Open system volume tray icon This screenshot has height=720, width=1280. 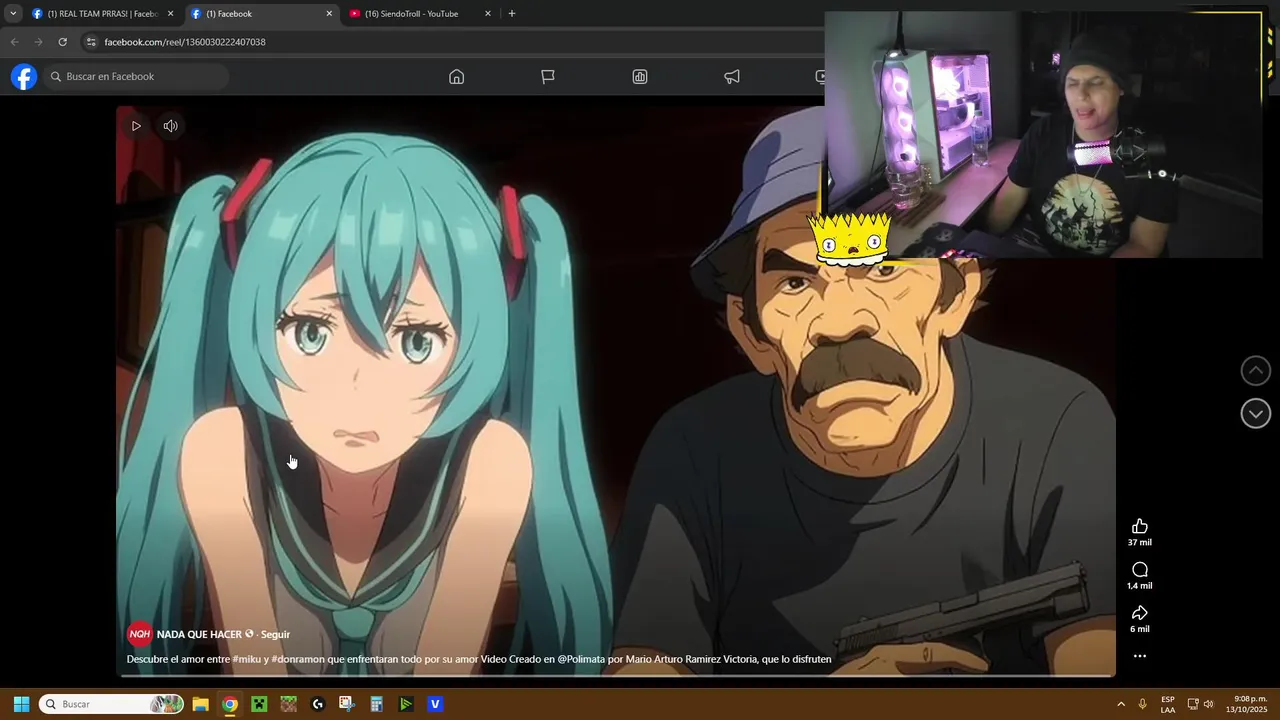click(x=1208, y=704)
